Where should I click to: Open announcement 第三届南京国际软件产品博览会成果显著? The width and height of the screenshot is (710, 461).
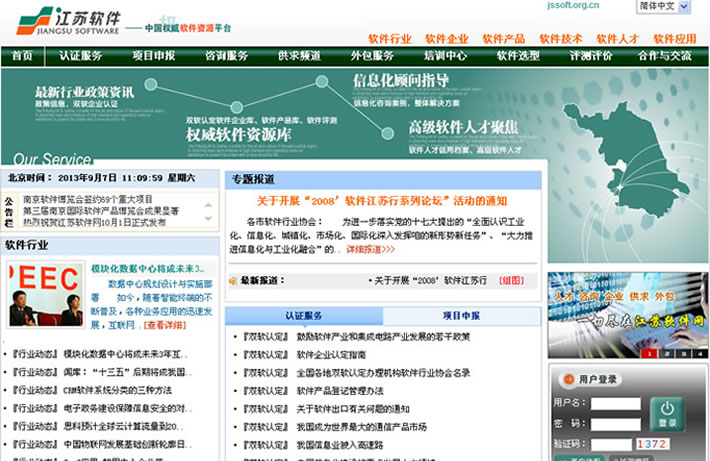point(101,211)
